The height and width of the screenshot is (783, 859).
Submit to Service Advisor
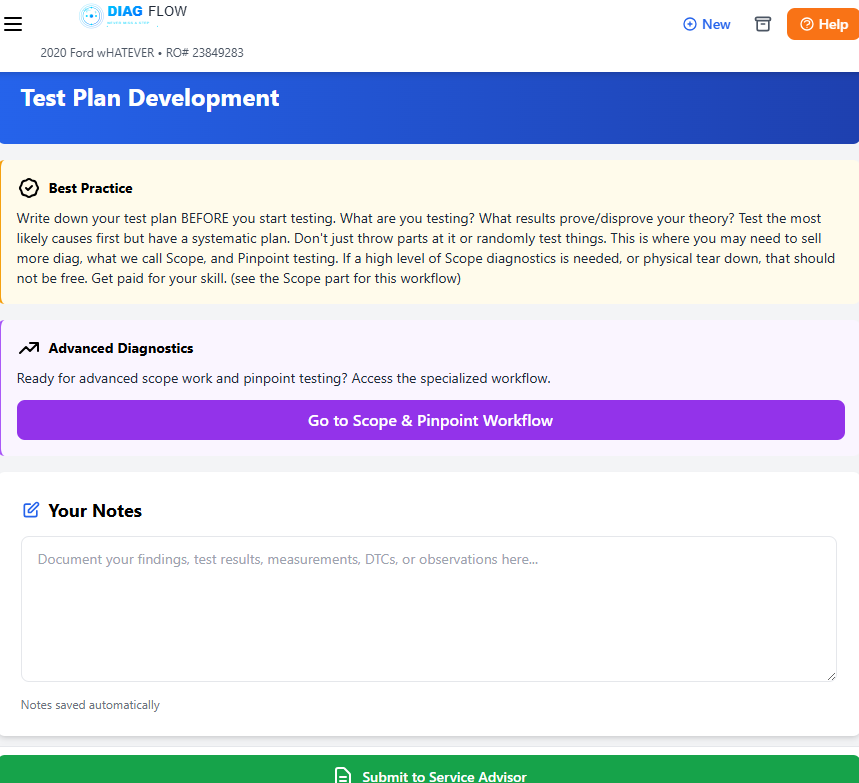pos(444,776)
